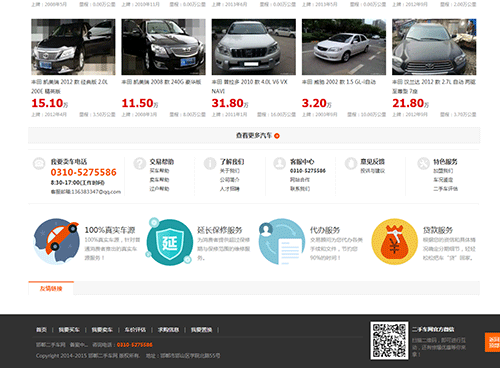The width and height of the screenshot is (500, 368).
Task: Click the price 21.80万
Action: 410,103
